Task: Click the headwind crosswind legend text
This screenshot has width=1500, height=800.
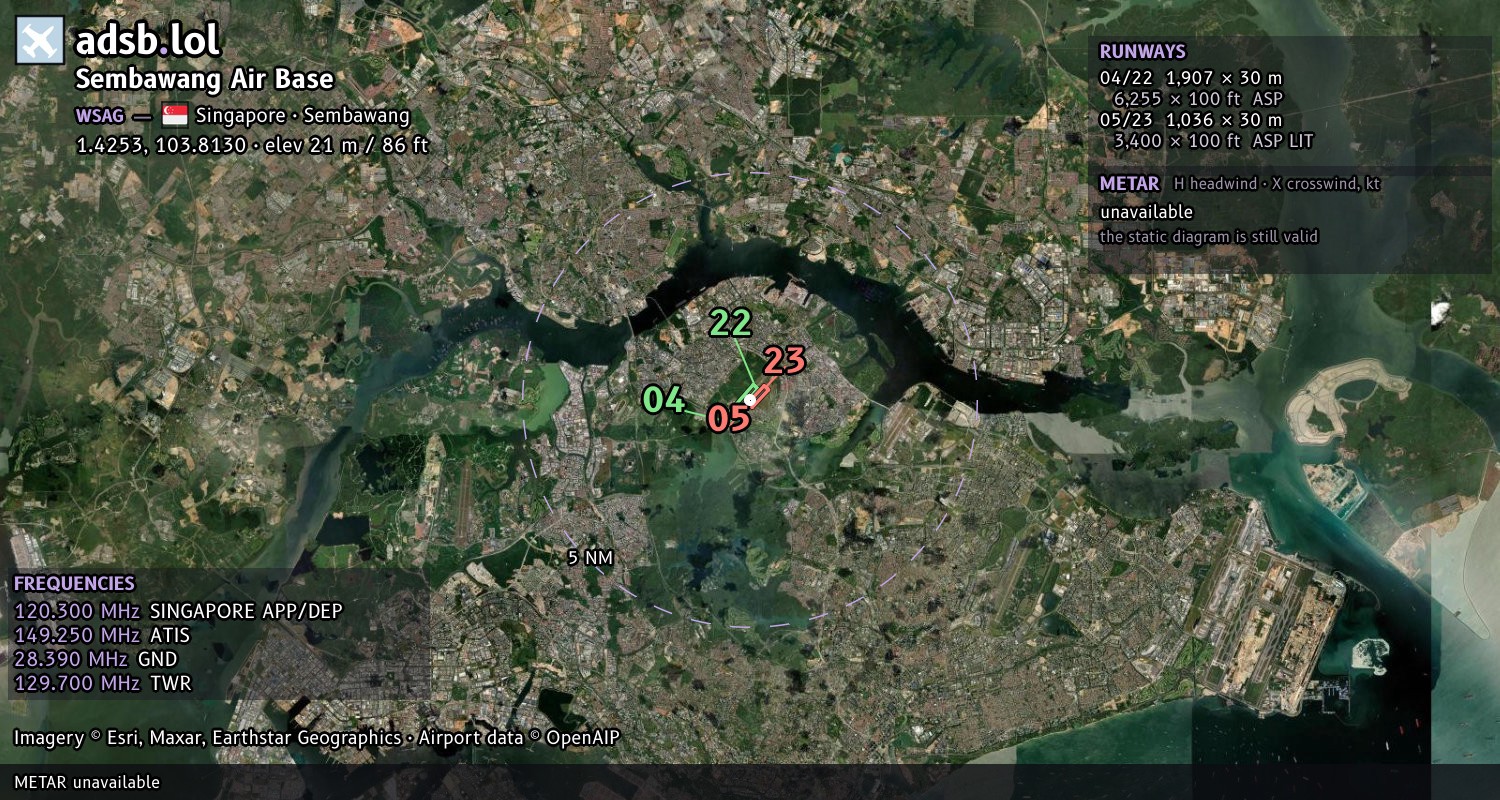Action: point(1277,184)
